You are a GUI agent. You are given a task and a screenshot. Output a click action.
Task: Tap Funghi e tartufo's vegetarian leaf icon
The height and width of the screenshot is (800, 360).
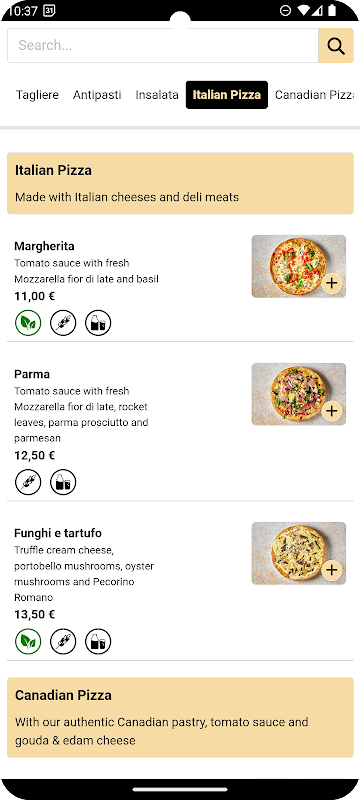coord(28,641)
